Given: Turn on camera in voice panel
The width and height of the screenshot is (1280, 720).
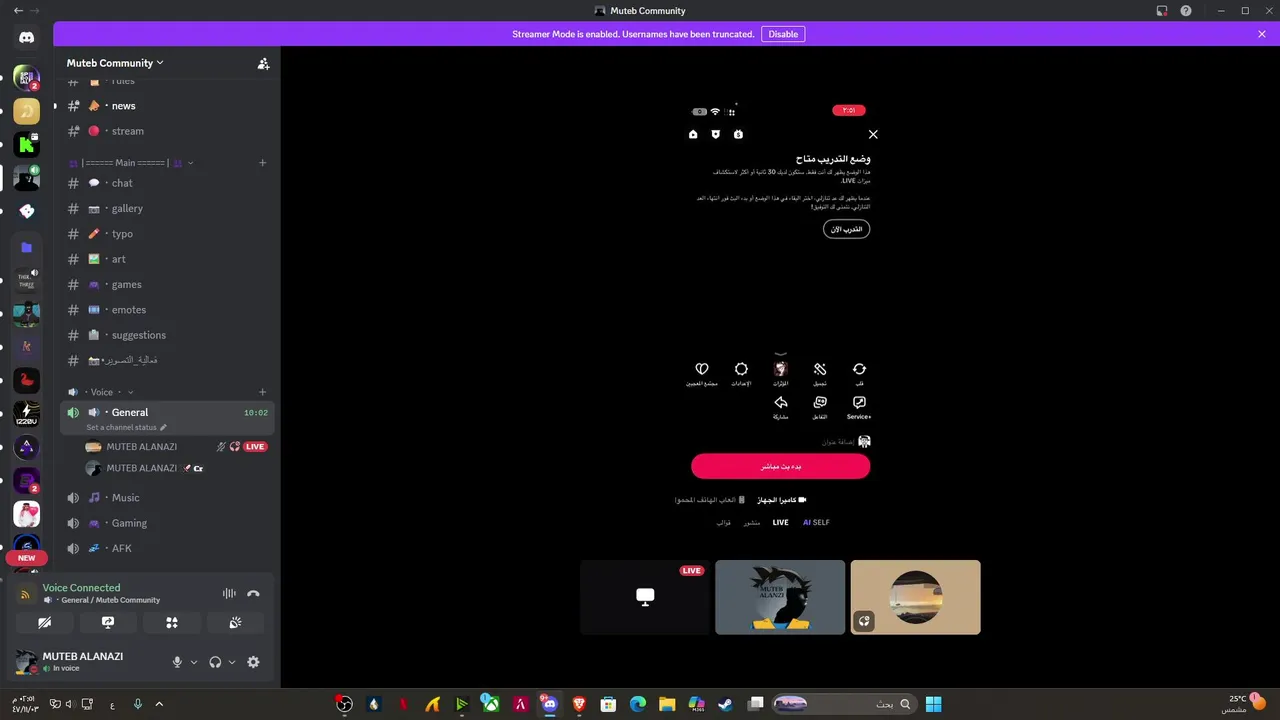Looking at the screenshot, I should coord(45,622).
